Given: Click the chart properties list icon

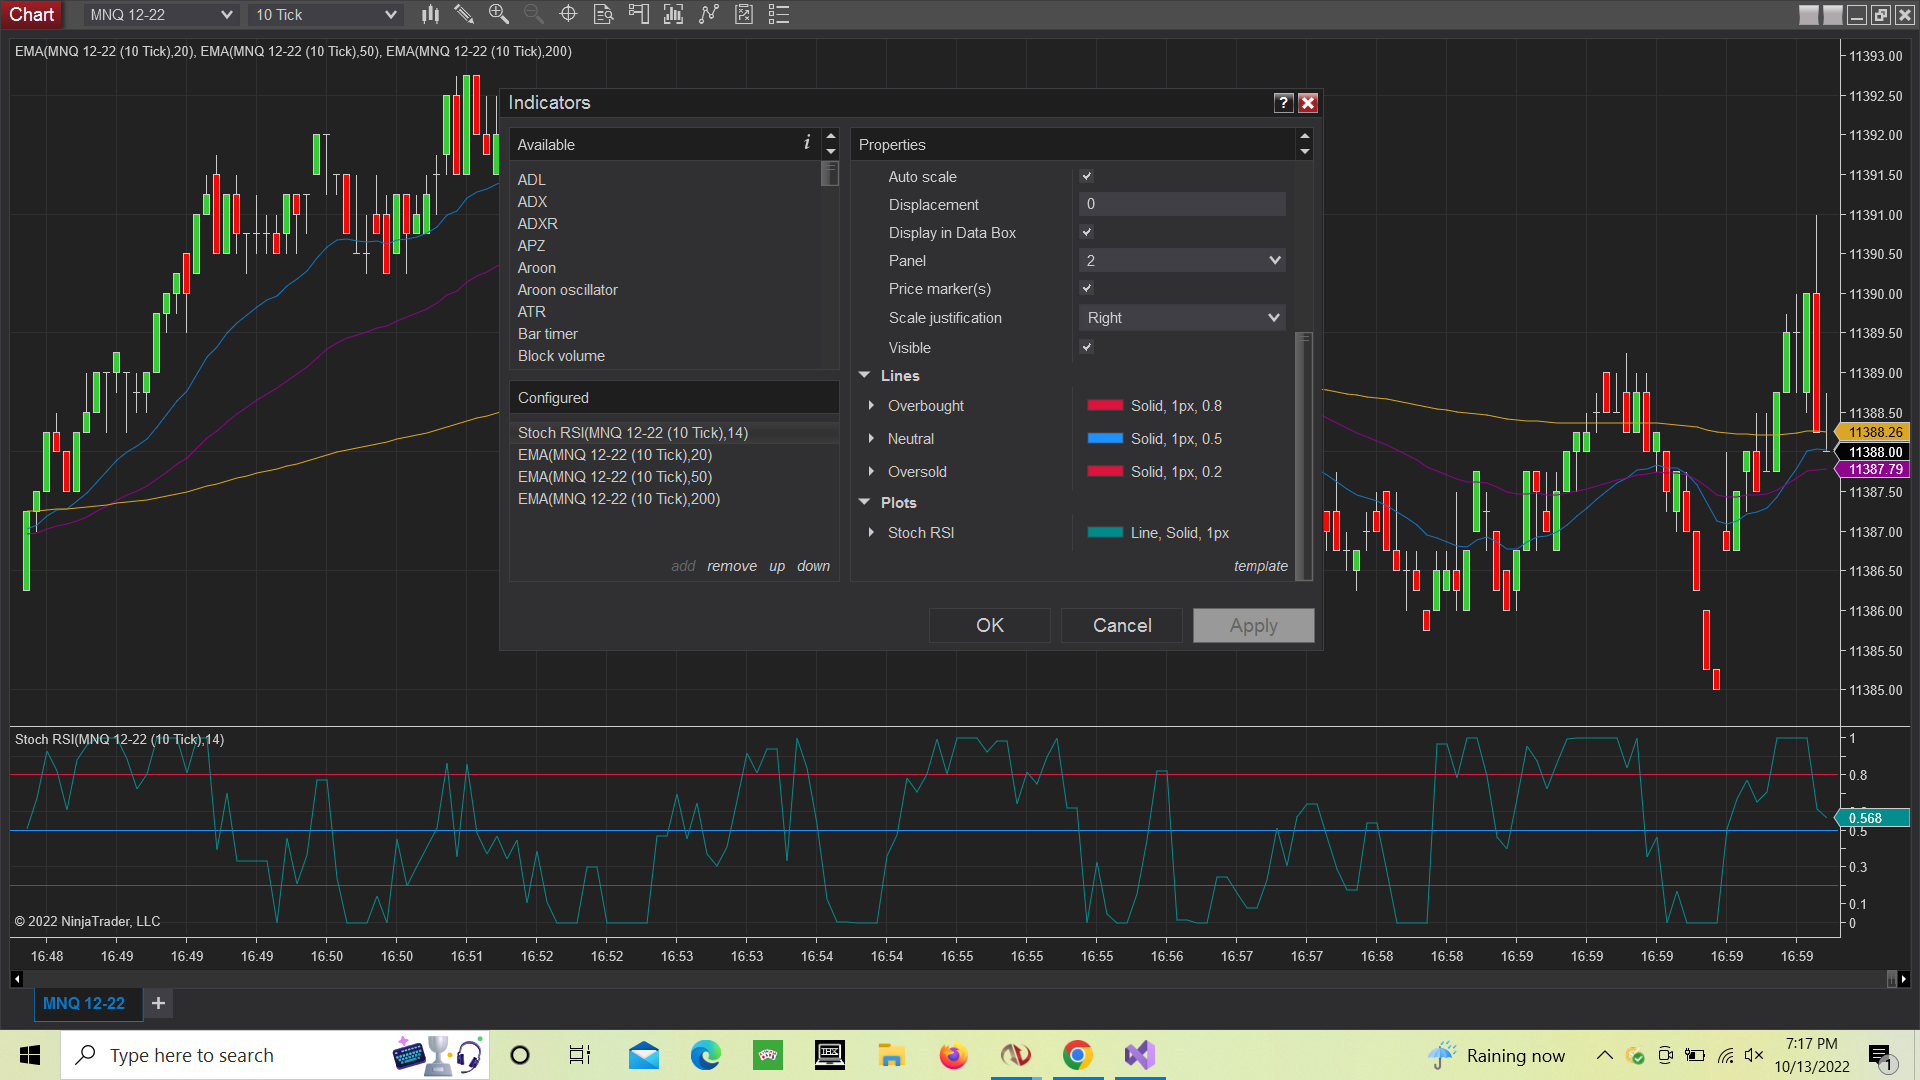Looking at the screenshot, I should (779, 14).
